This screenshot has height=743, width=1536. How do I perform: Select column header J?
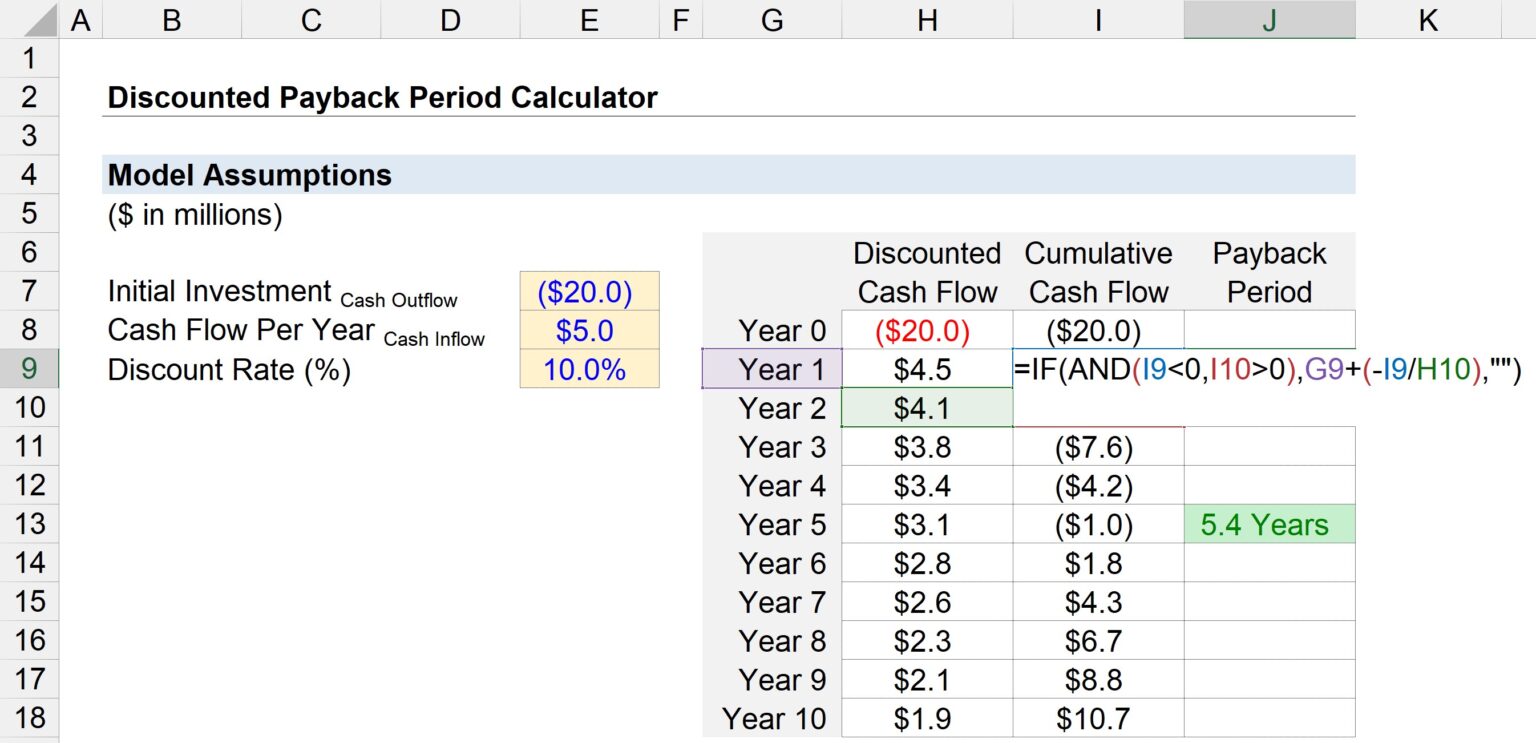click(1268, 20)
